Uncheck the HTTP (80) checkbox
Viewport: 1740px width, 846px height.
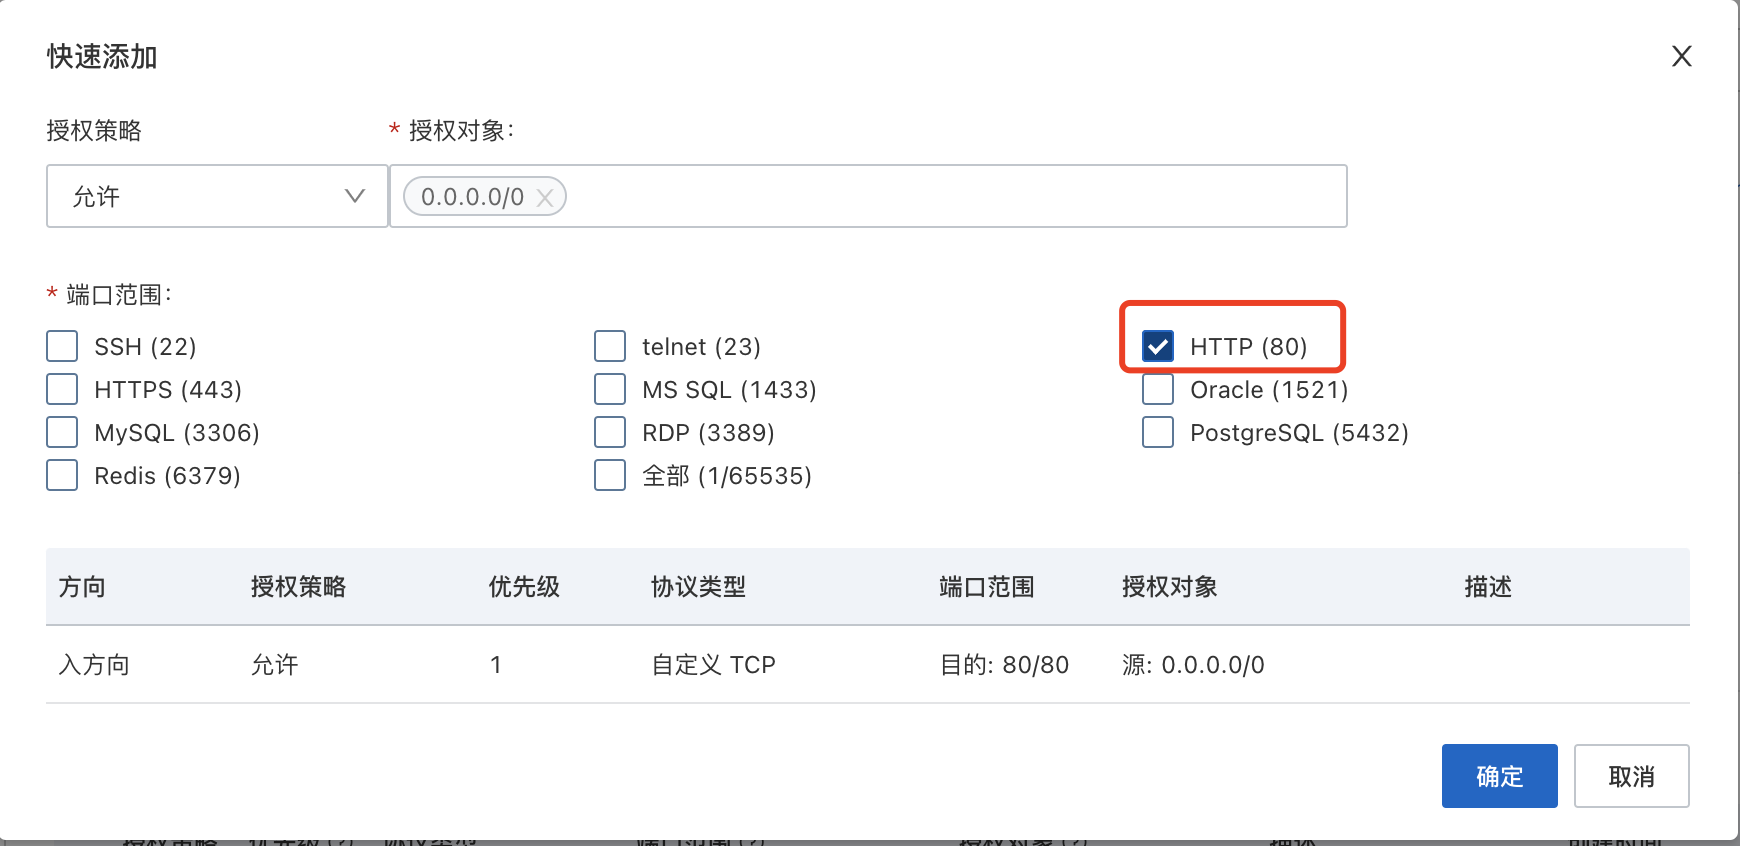click(1158, 347)
